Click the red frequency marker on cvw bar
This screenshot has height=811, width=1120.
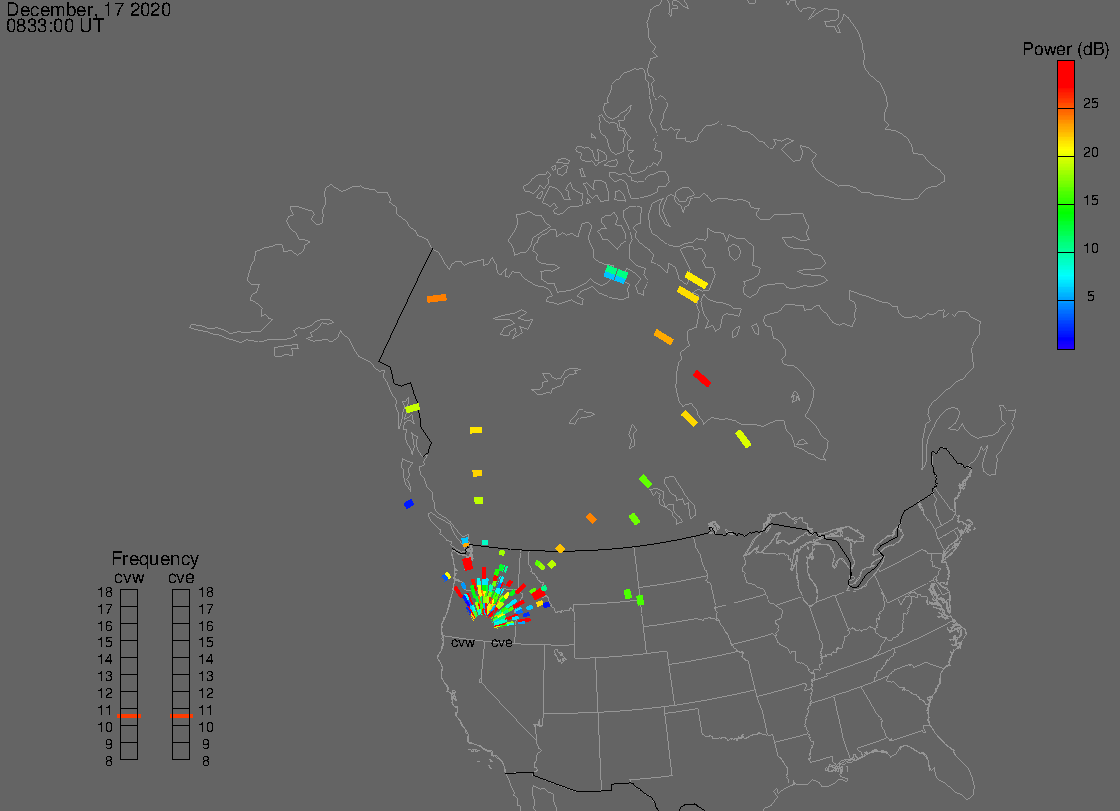(x=129, y=715)
